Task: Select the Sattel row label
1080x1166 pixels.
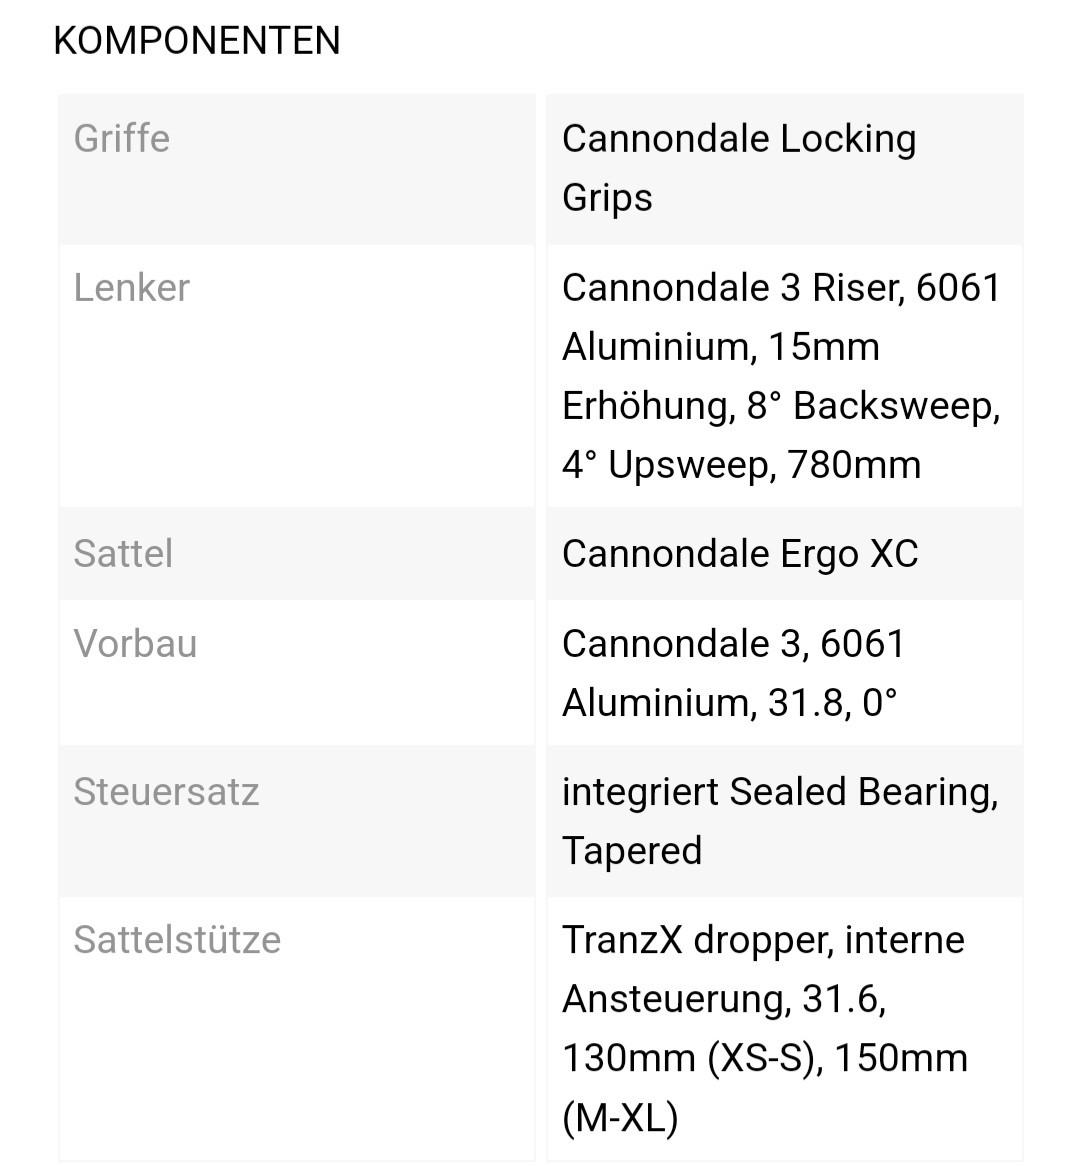Action: coord(123,553)
